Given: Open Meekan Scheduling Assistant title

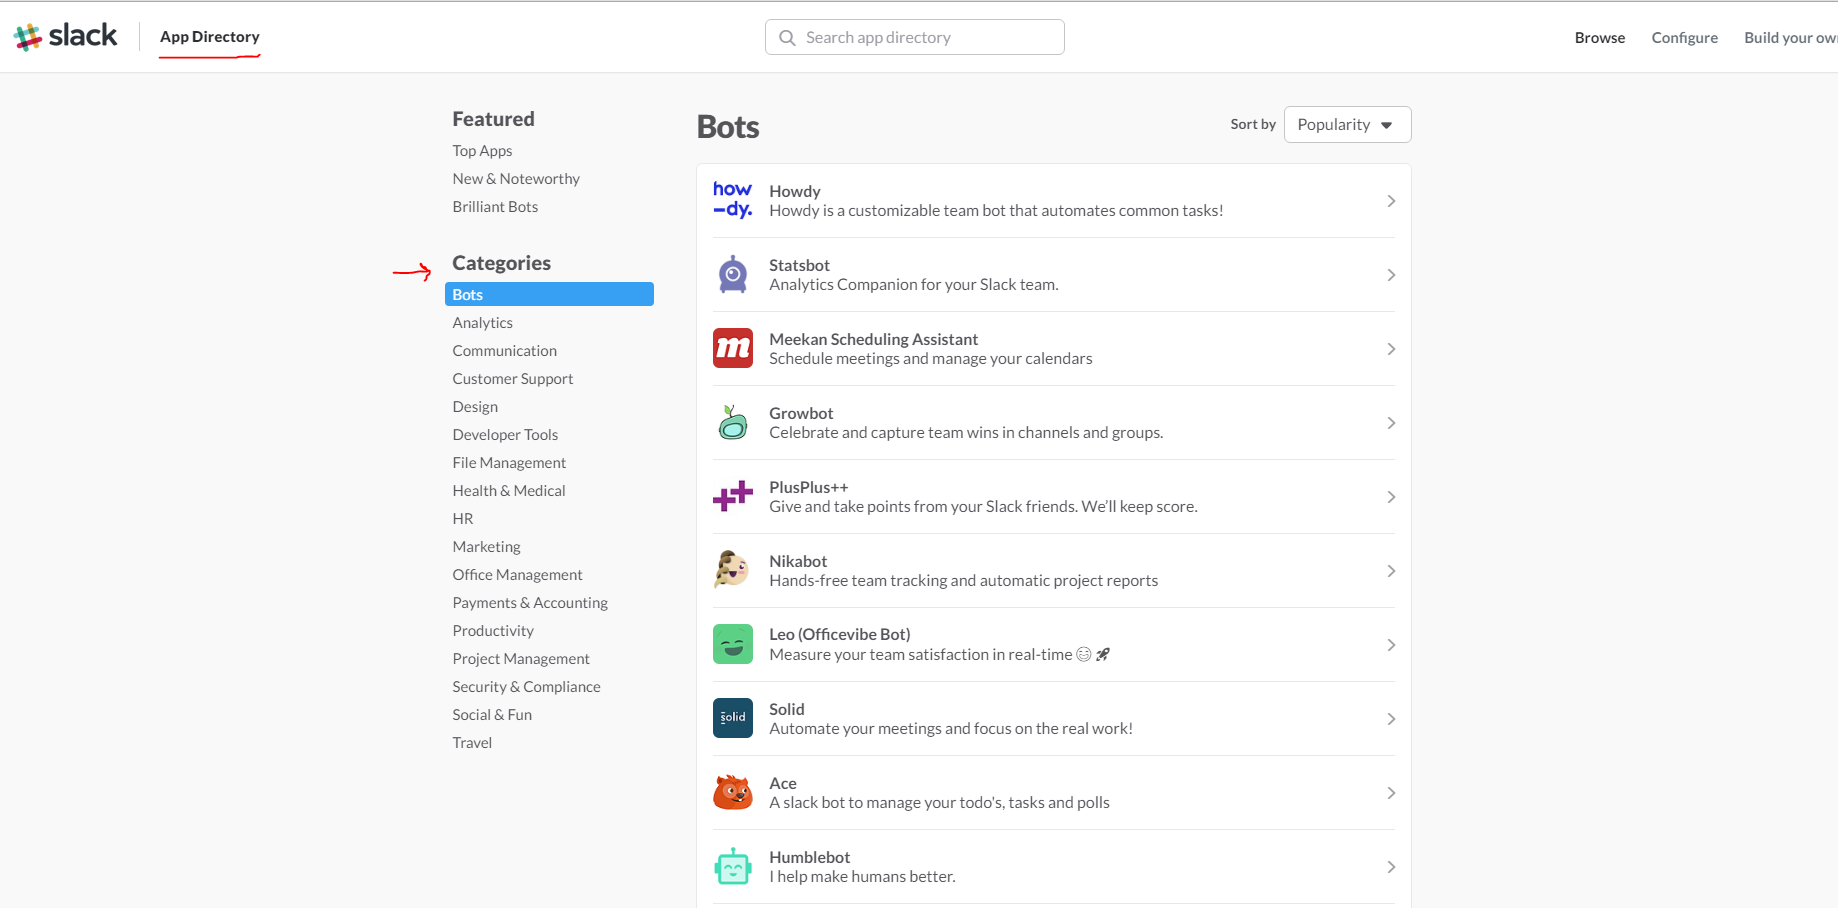Looking at the screenshot, I should click(x=873, y=339).
